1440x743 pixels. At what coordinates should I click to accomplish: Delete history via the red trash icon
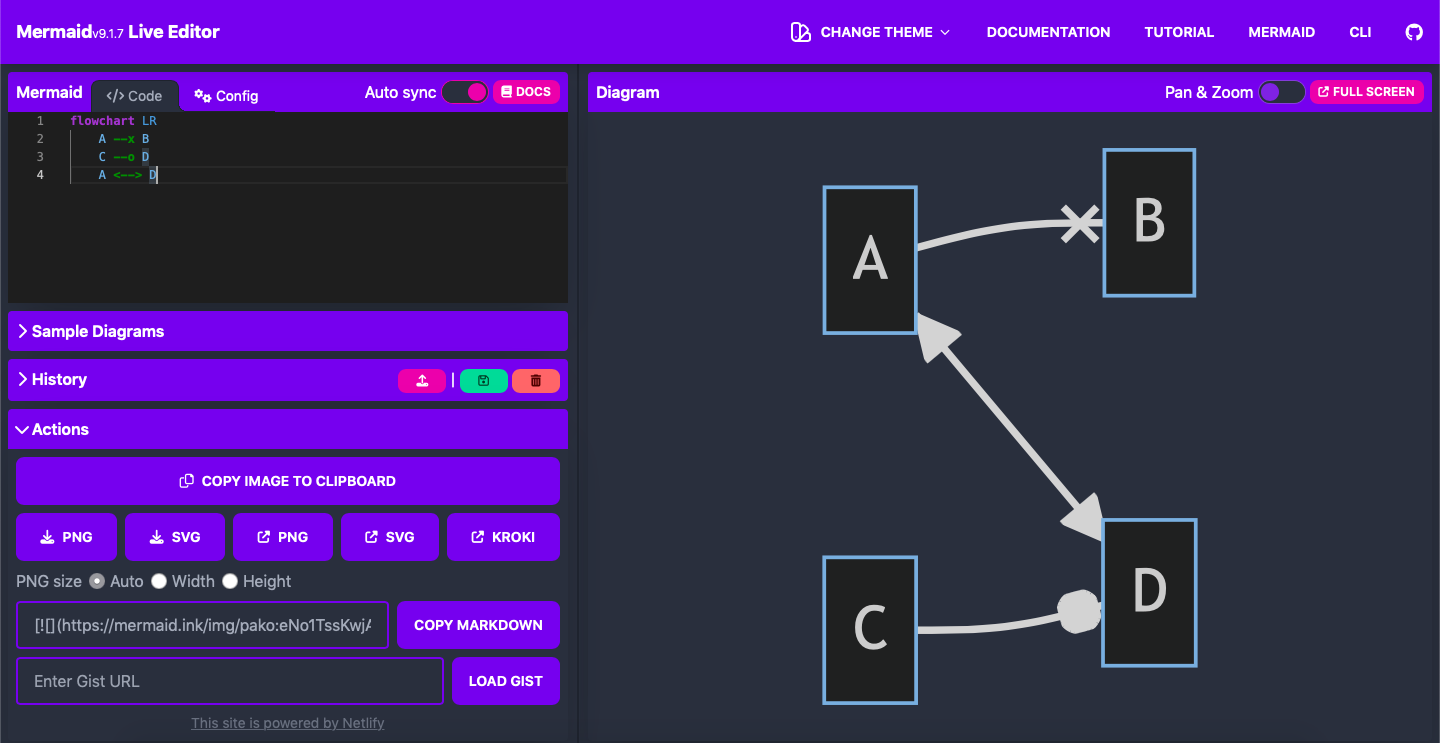(536, 381)
